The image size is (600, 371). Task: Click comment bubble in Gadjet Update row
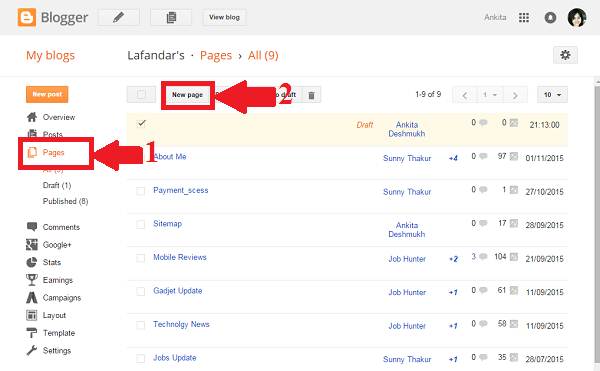coord(483,290)
